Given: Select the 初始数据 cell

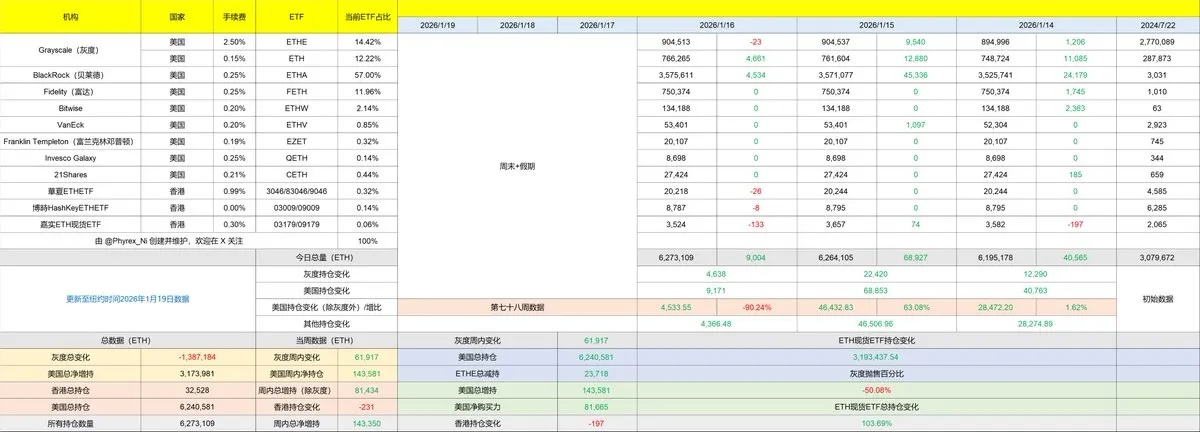Looking at the screenshot, I should [1162, 298].
